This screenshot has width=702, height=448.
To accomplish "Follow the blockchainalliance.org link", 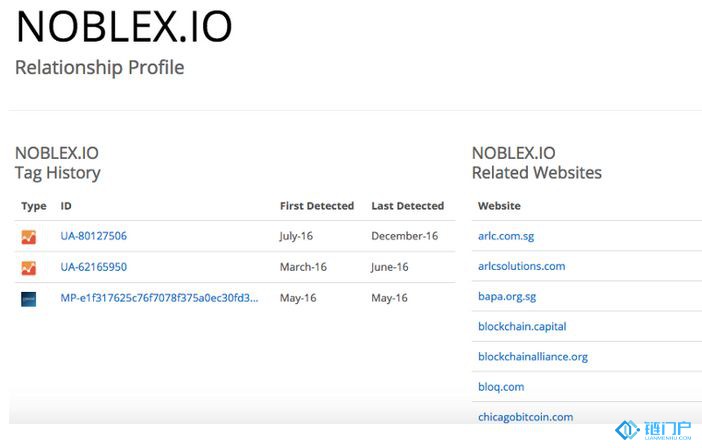I will pyautogui.click(x=533, y=357).
